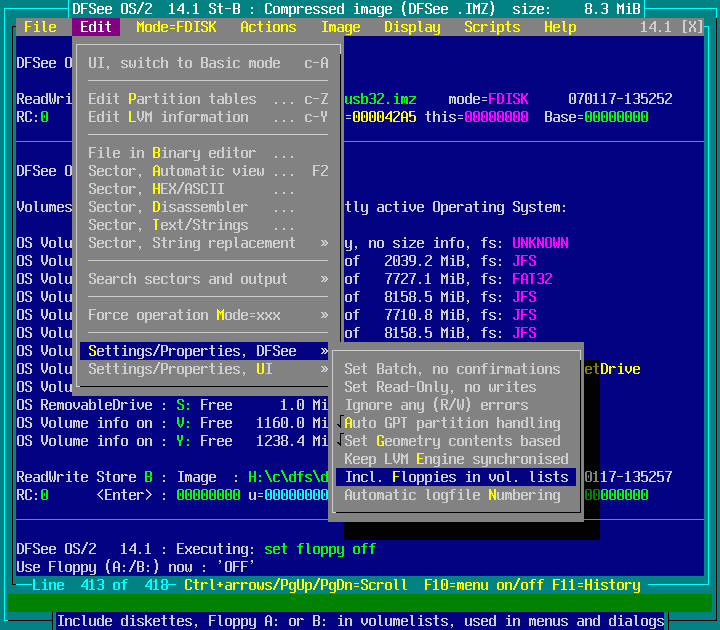The image size is (720, 630).
Task: Toggle Set Batch, no confirmations
Action: click(456, 369)
